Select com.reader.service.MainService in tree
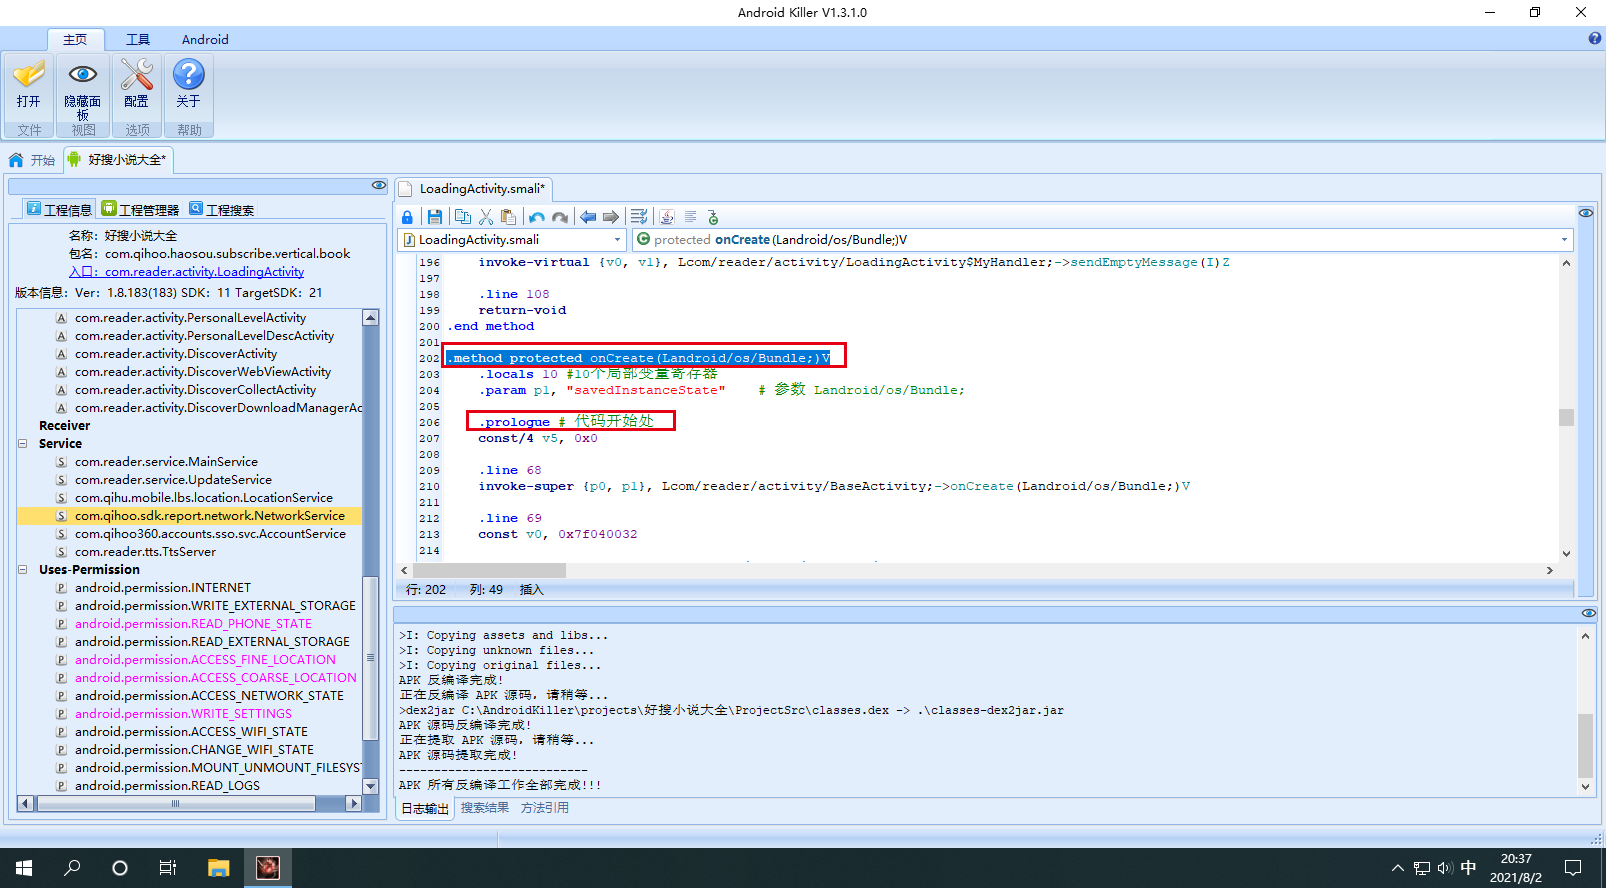Image resolution: width=1606 pixels, height=888 pixels. [166, 462]
